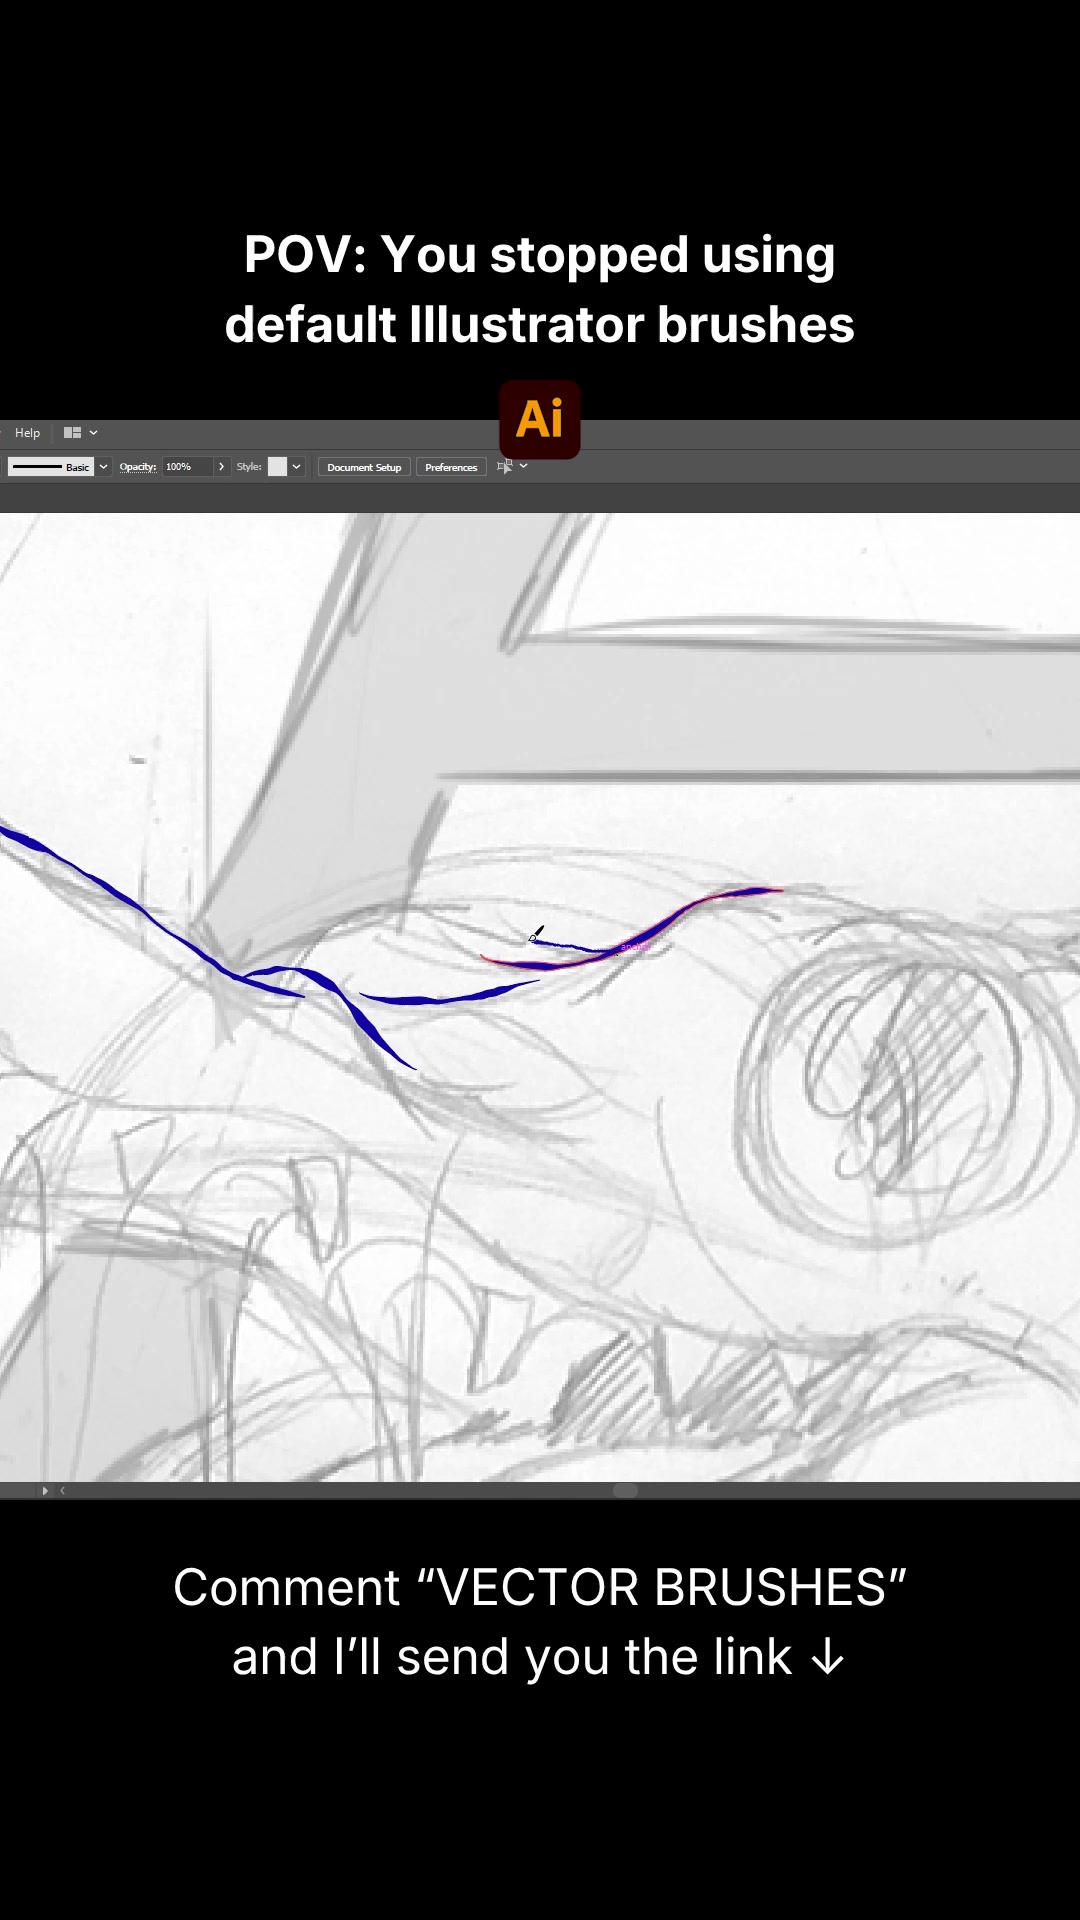Click the Style graphic swatch
The height and width of the screenshot is (1920, 1080).
[278, 467]
